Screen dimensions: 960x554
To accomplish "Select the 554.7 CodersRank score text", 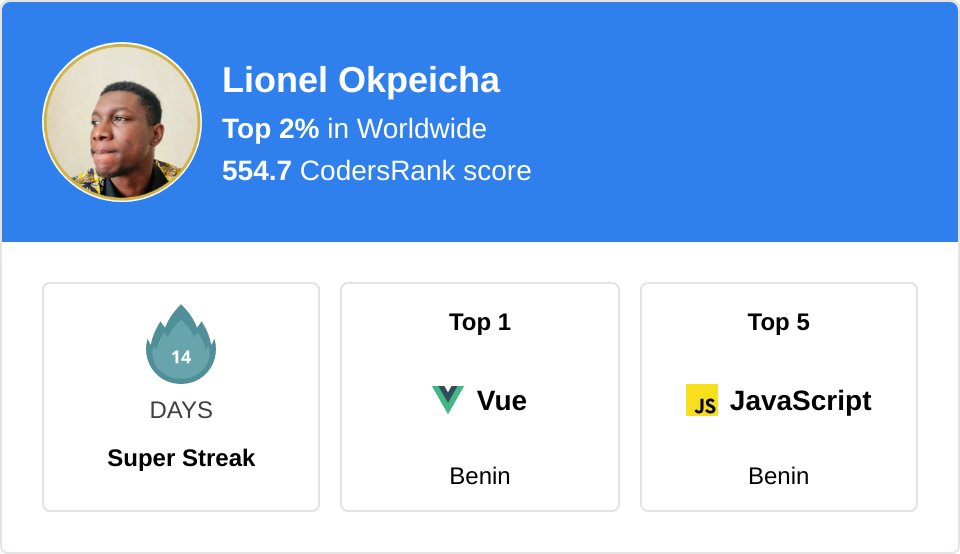I will pos(377,171).
